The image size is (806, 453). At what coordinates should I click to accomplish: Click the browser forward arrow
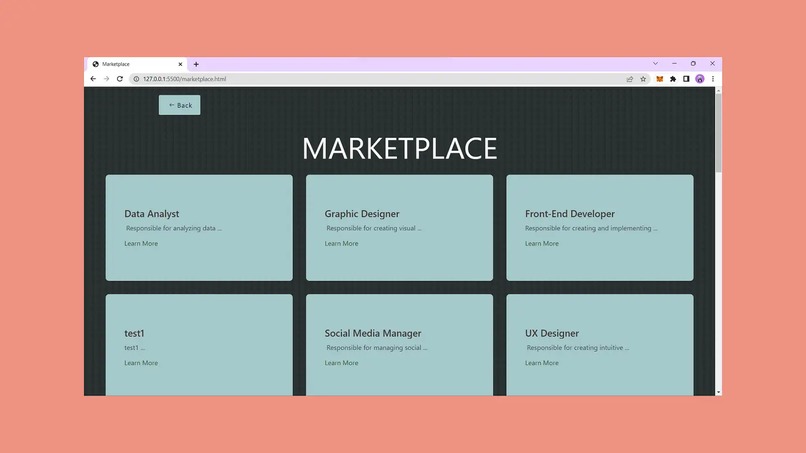tap(106, 79)
